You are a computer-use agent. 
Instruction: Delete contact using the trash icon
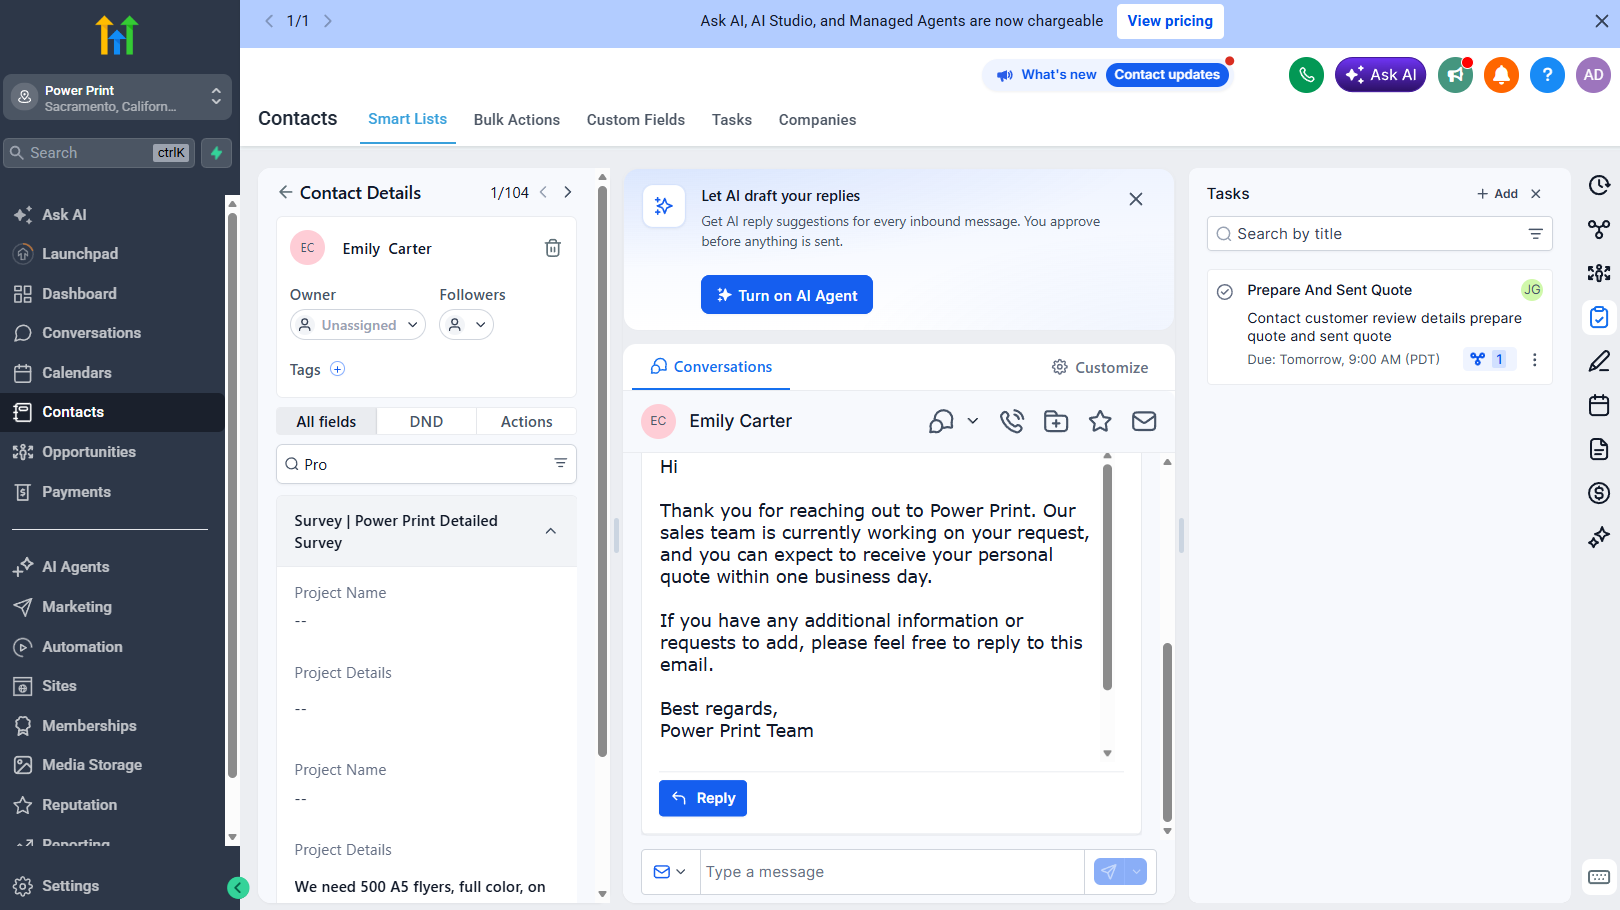click(553, 248)
